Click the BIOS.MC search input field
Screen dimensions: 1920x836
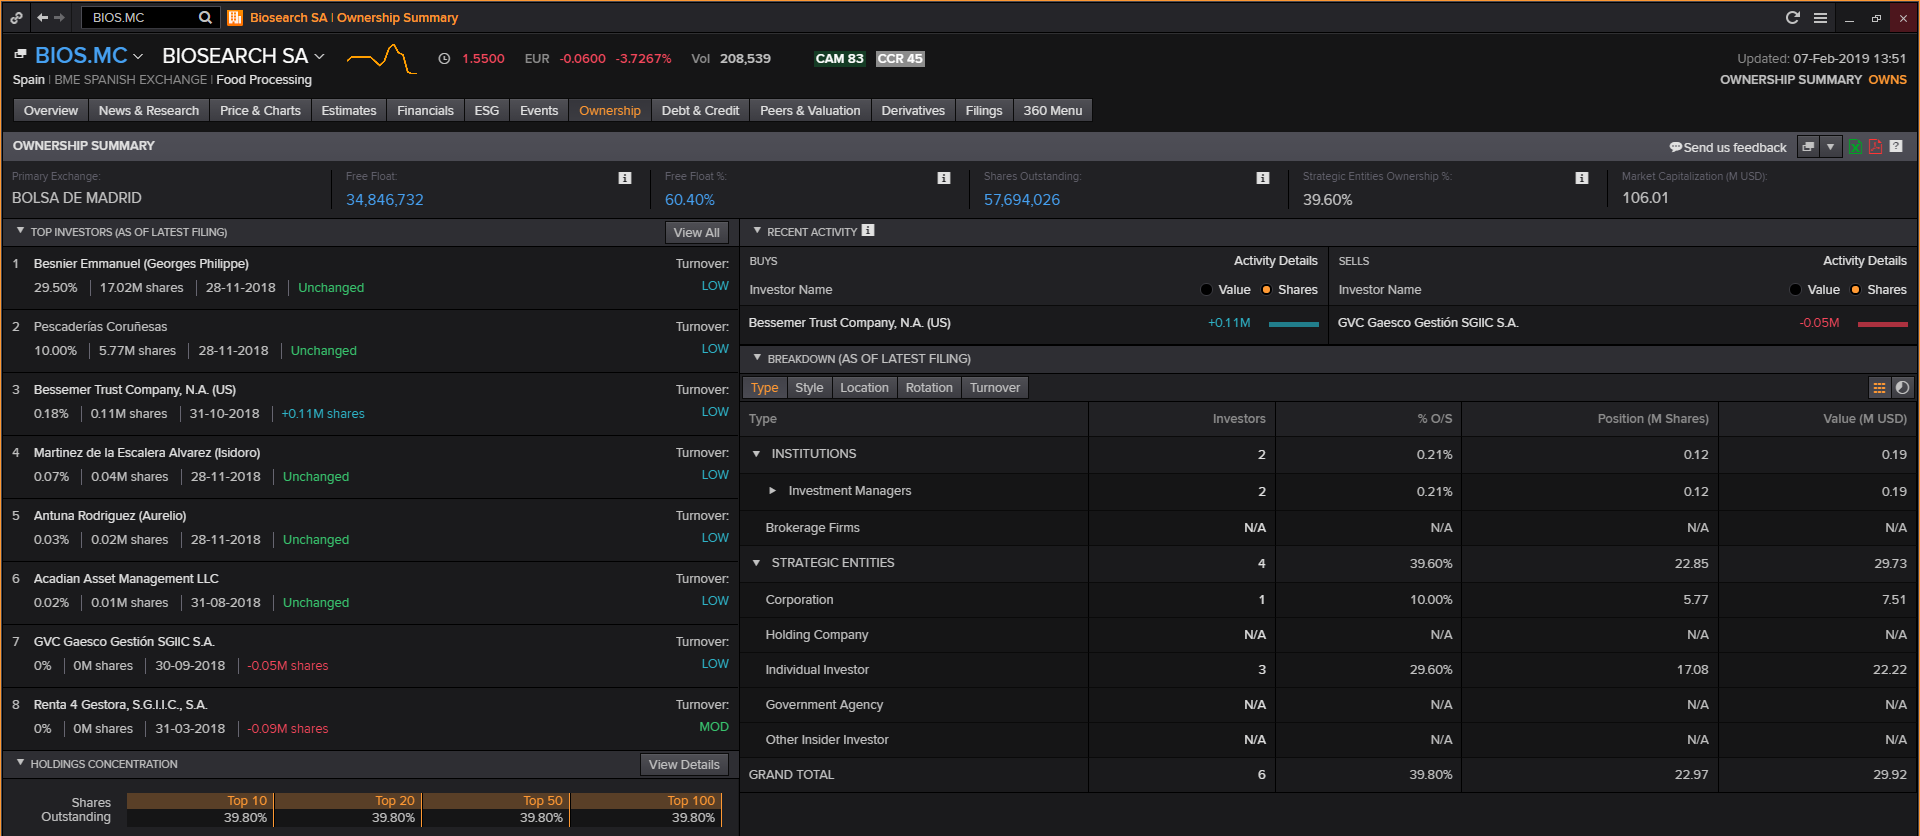[x=140, y=18]
